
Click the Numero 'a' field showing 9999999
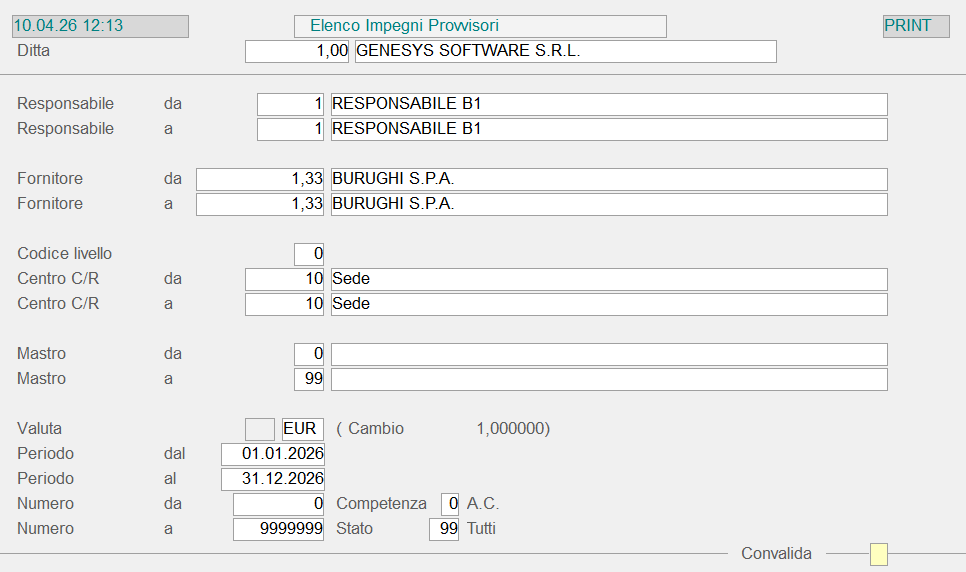[279, 529]
